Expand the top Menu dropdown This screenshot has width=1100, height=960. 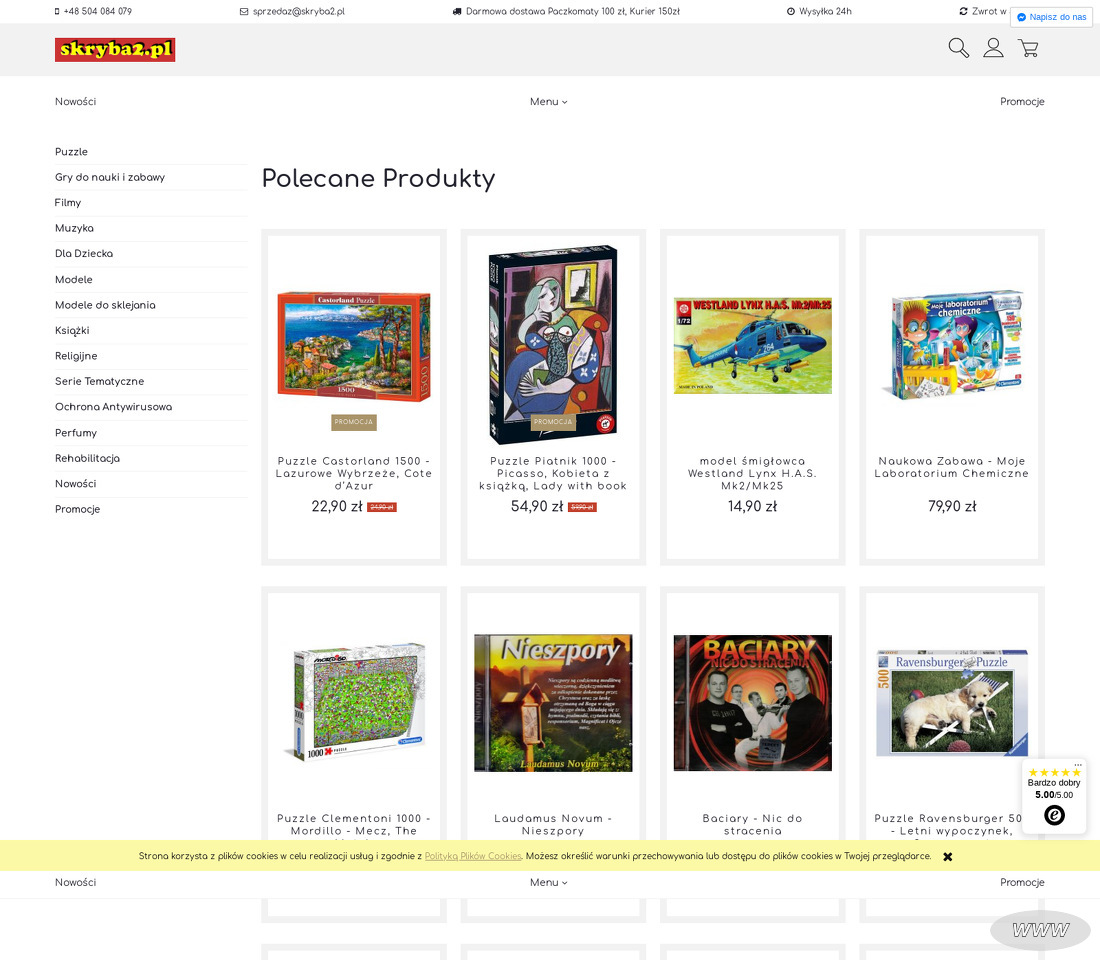coord(549,102)
